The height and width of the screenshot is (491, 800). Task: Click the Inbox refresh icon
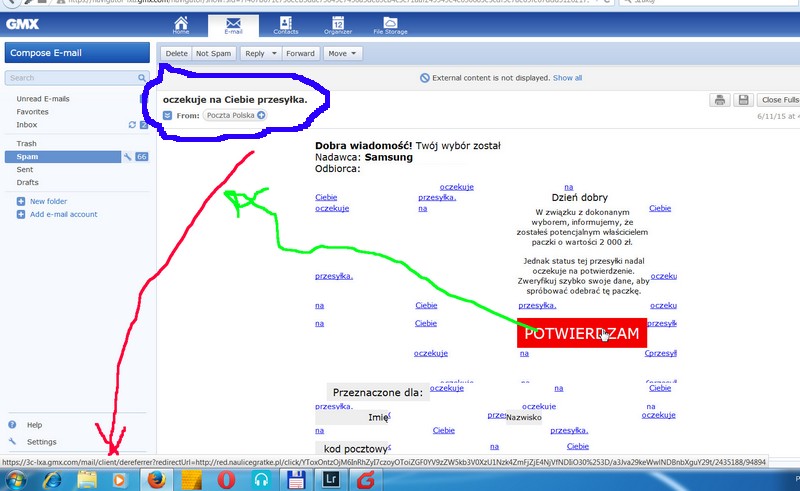coord(132,125)
